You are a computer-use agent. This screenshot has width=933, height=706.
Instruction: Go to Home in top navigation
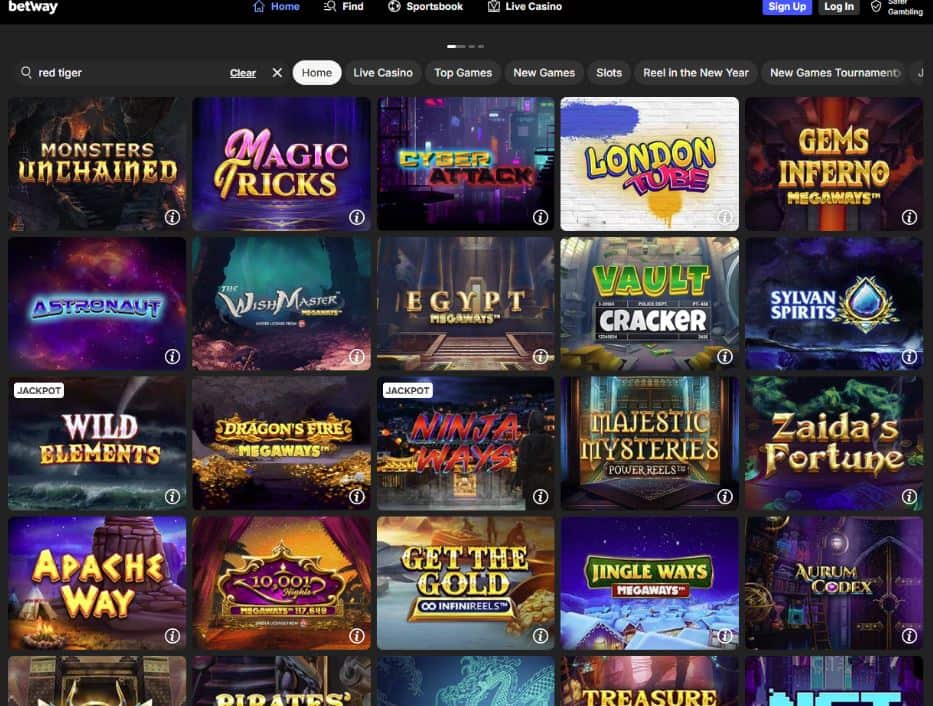(x=277, y=7)
